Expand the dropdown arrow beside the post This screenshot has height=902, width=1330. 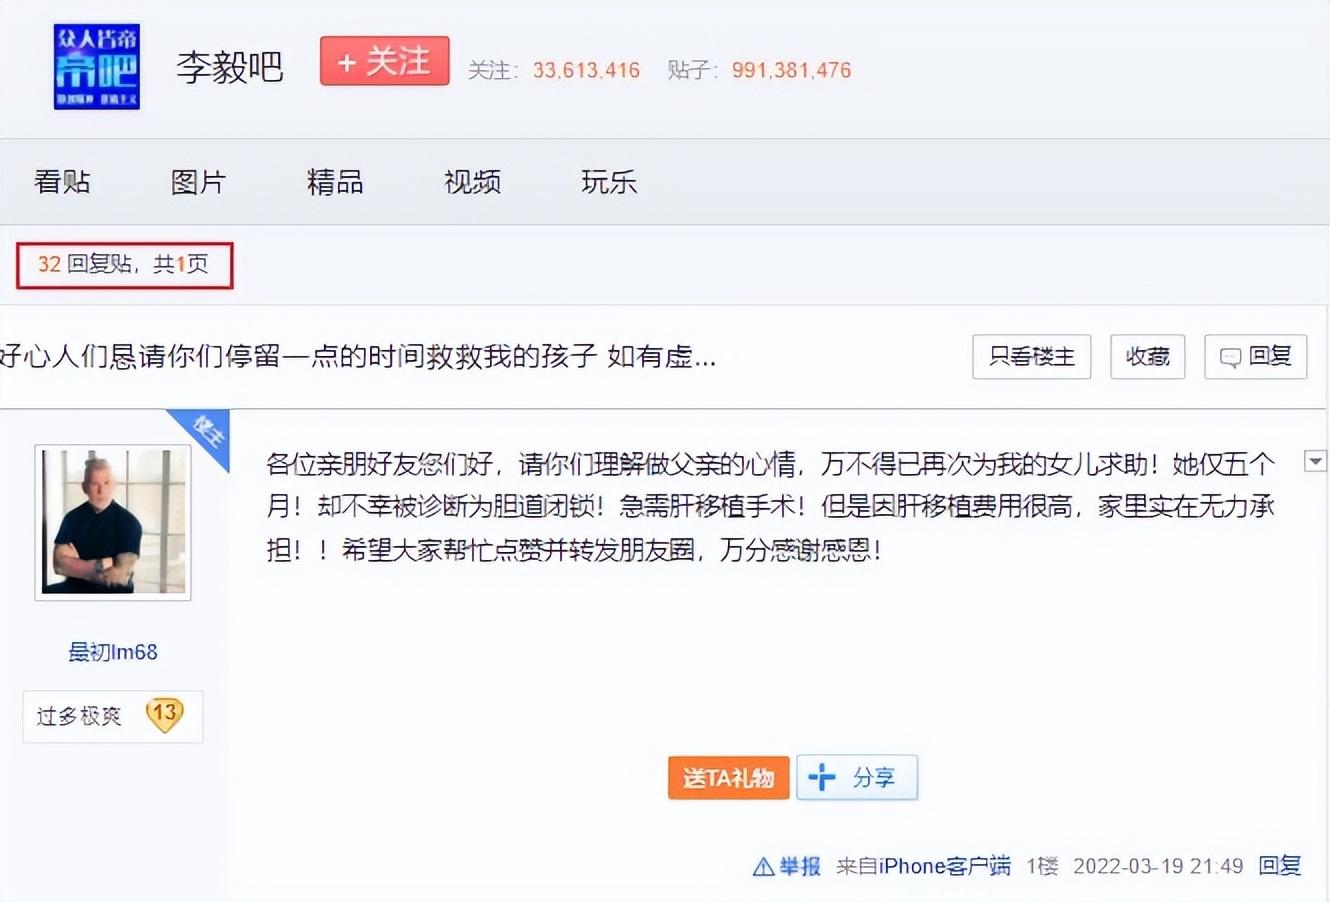1315,461
